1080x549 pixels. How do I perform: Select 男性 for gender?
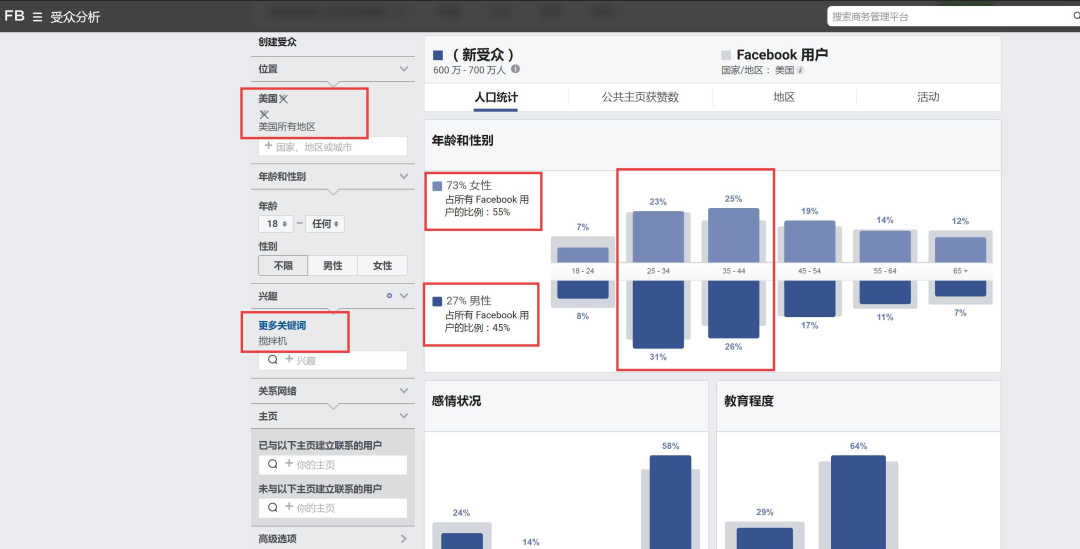coord(333,265)
